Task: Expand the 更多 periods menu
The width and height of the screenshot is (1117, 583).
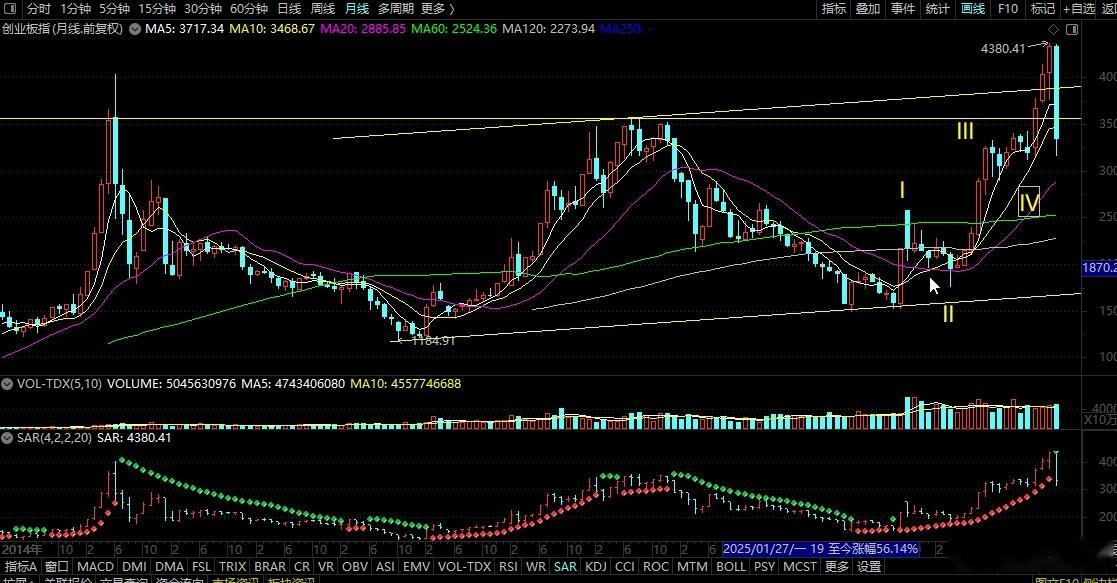Action: (x=437, y=9)
